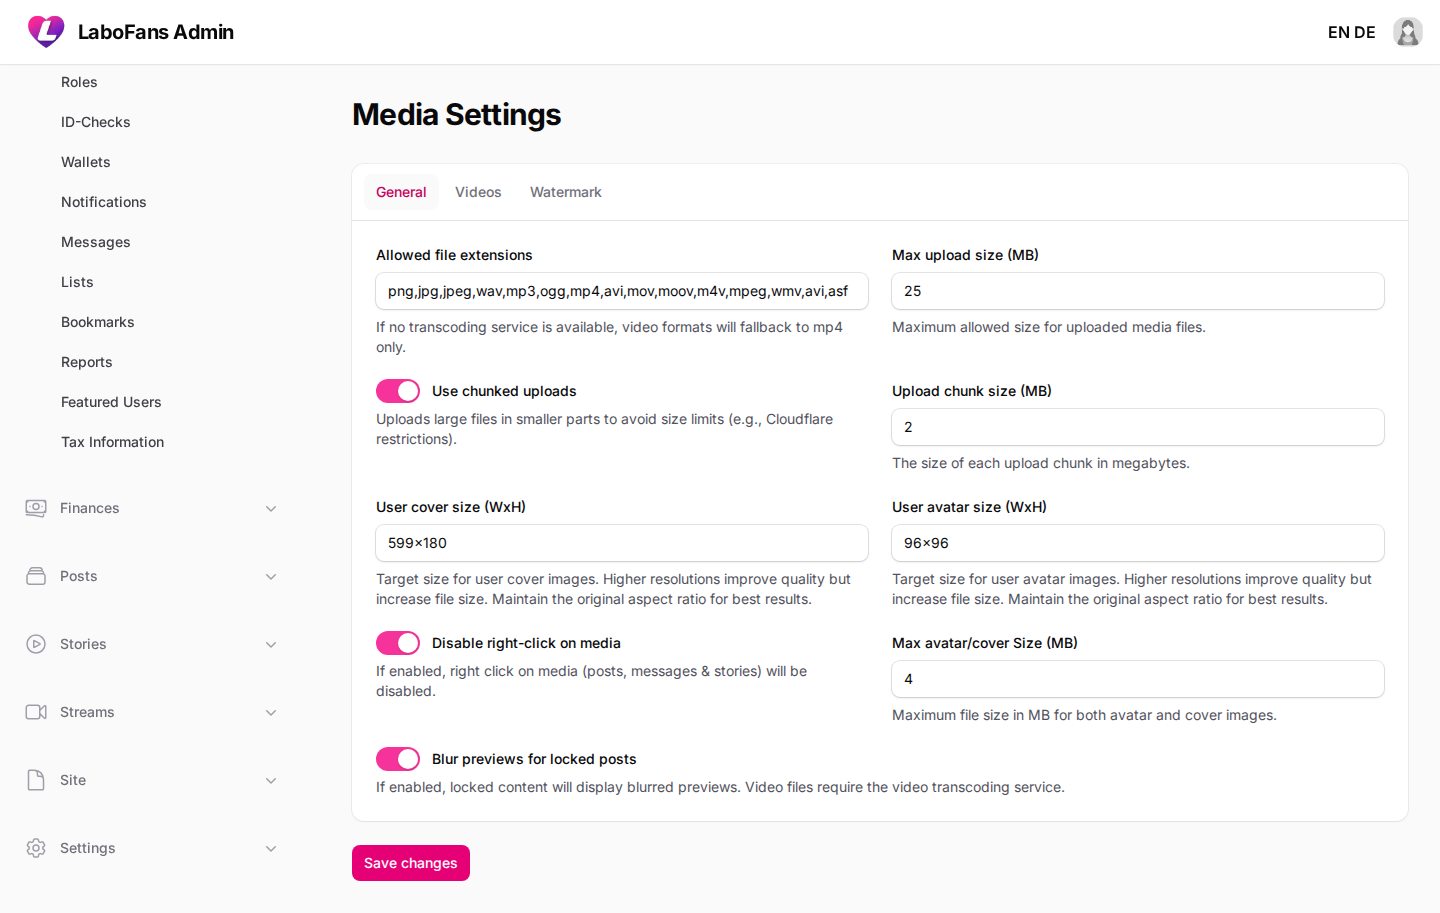
Task: Click 'Disable right-click on media' label
Action: click(x=526, y=643)
